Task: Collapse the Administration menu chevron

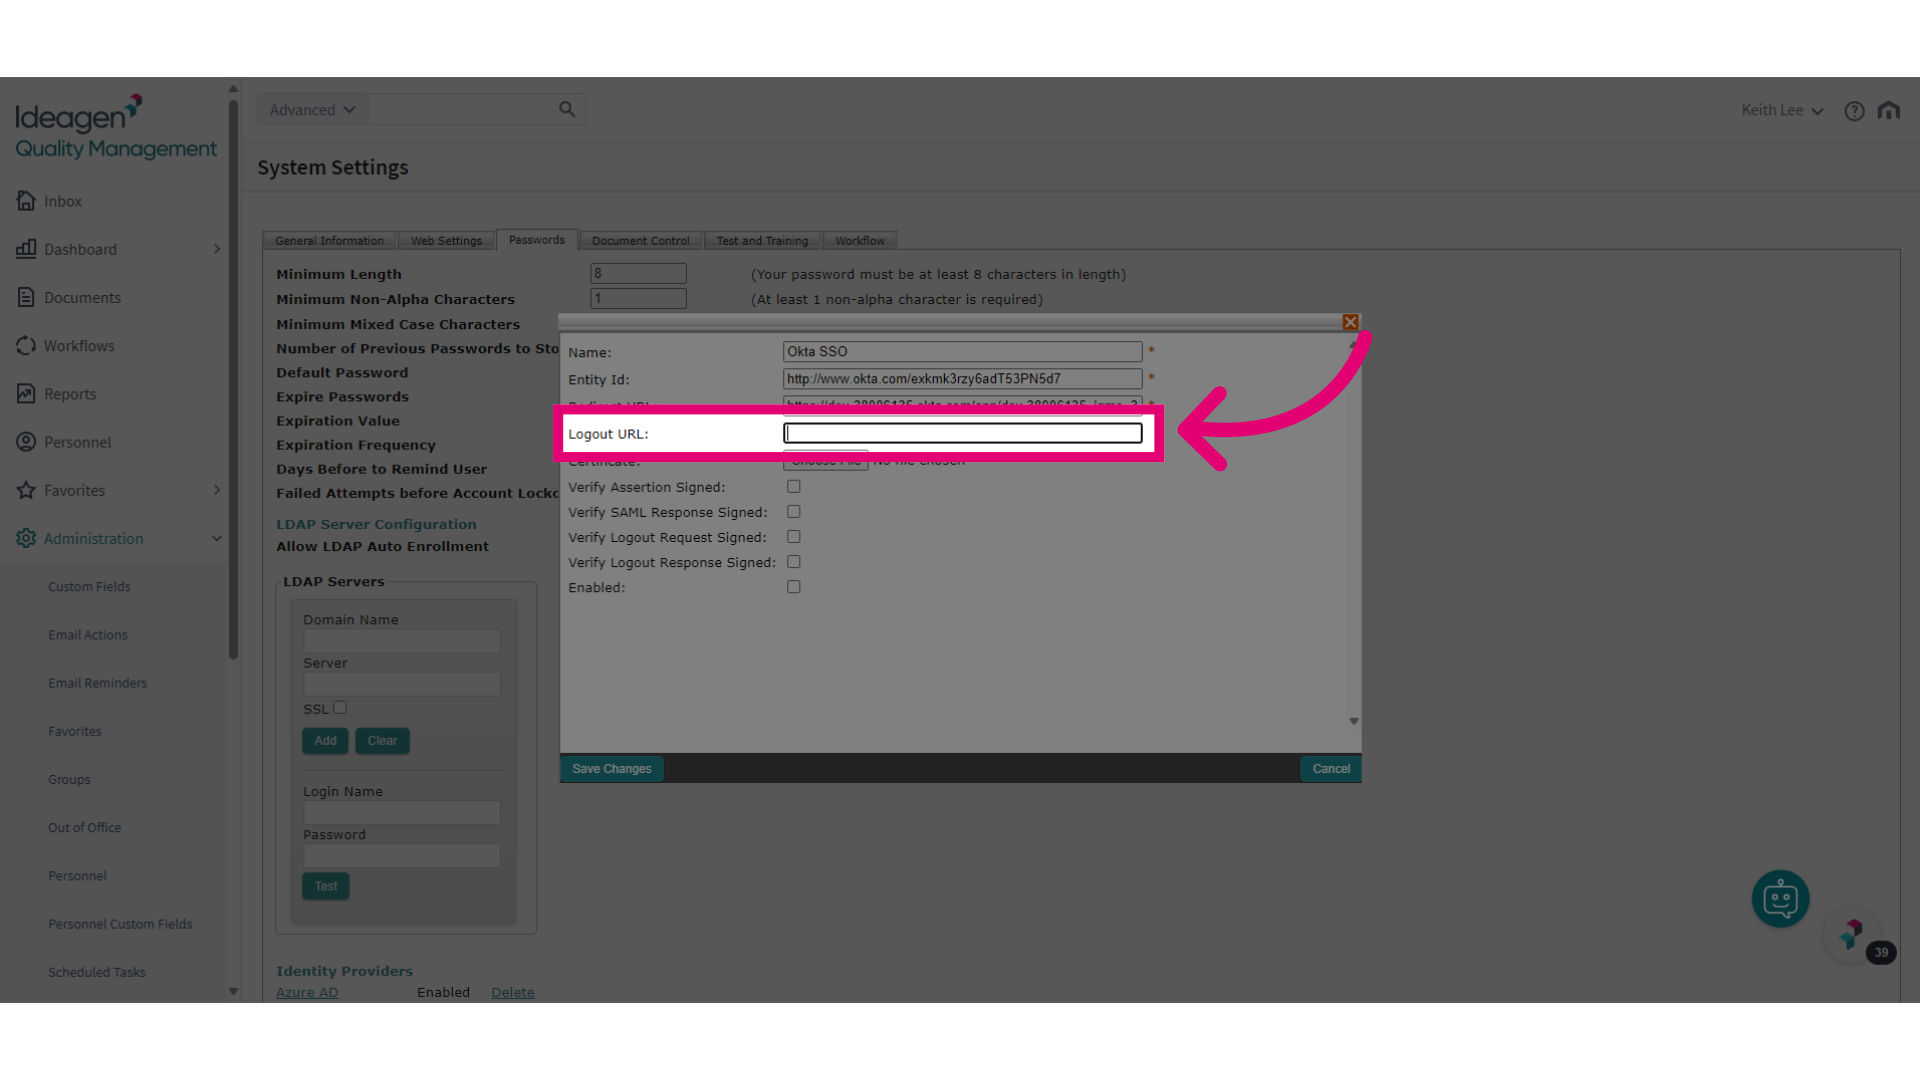Action: point(217,538)
